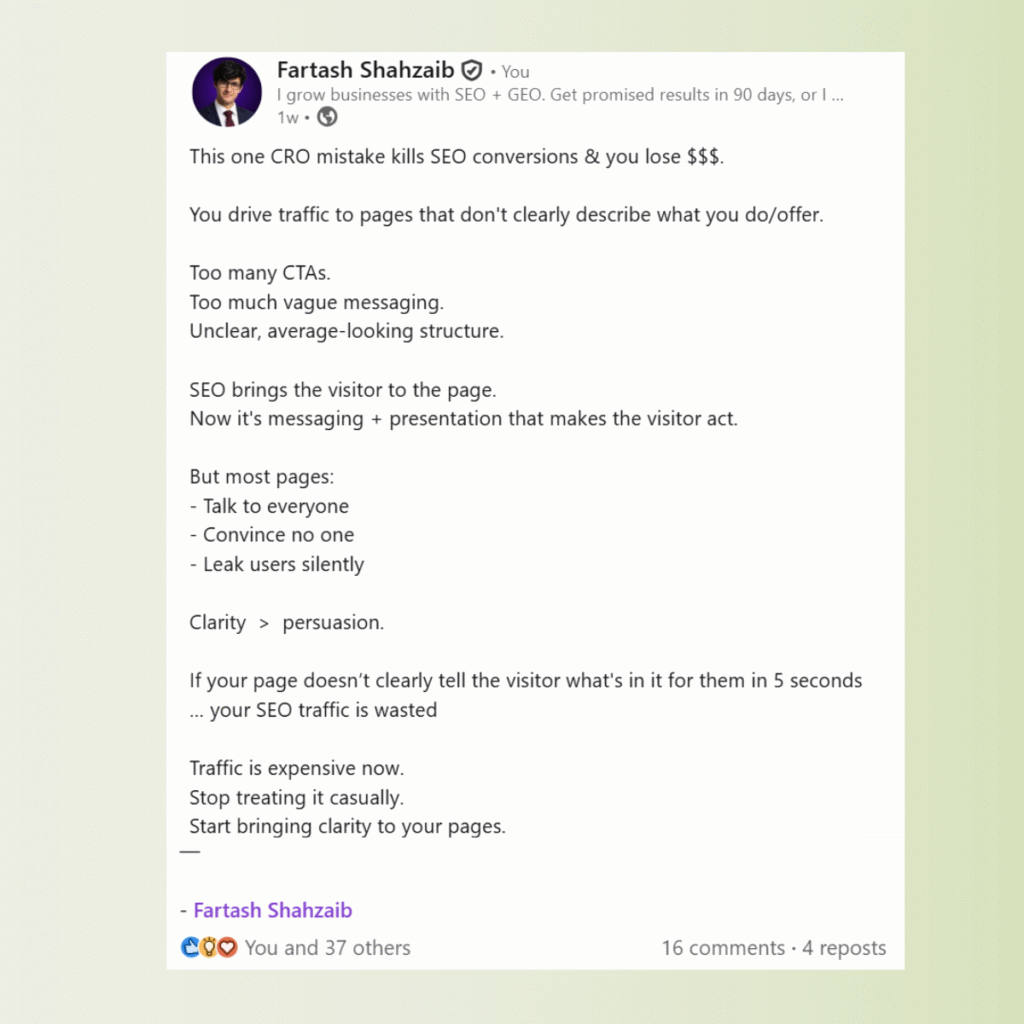Viewport: 1024px width, 1024px height.
Task: Click the blue Like reaction icon
Action: 191,947
